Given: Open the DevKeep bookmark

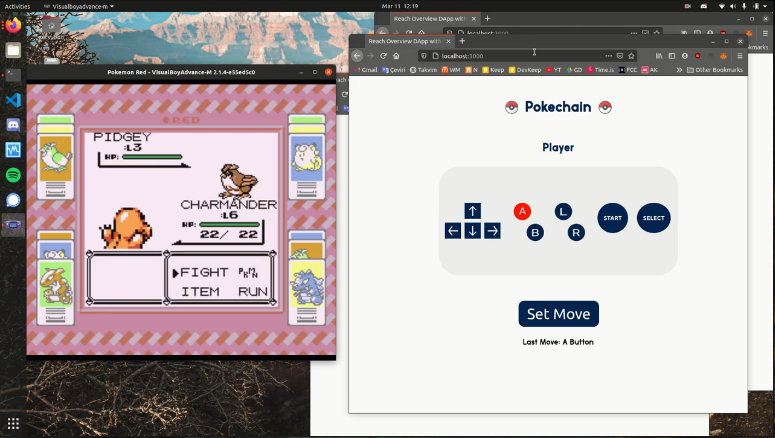Looking at the screenshot, I should 525,70.
